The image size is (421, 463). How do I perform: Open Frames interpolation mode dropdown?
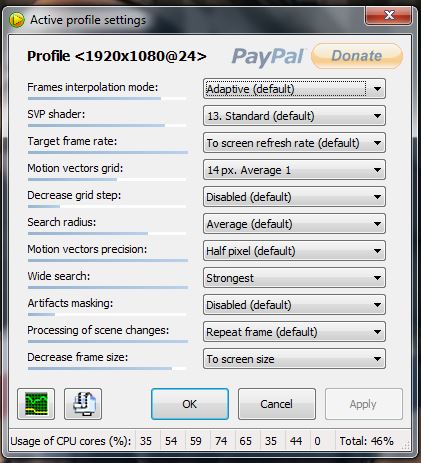tap(294, 89)
